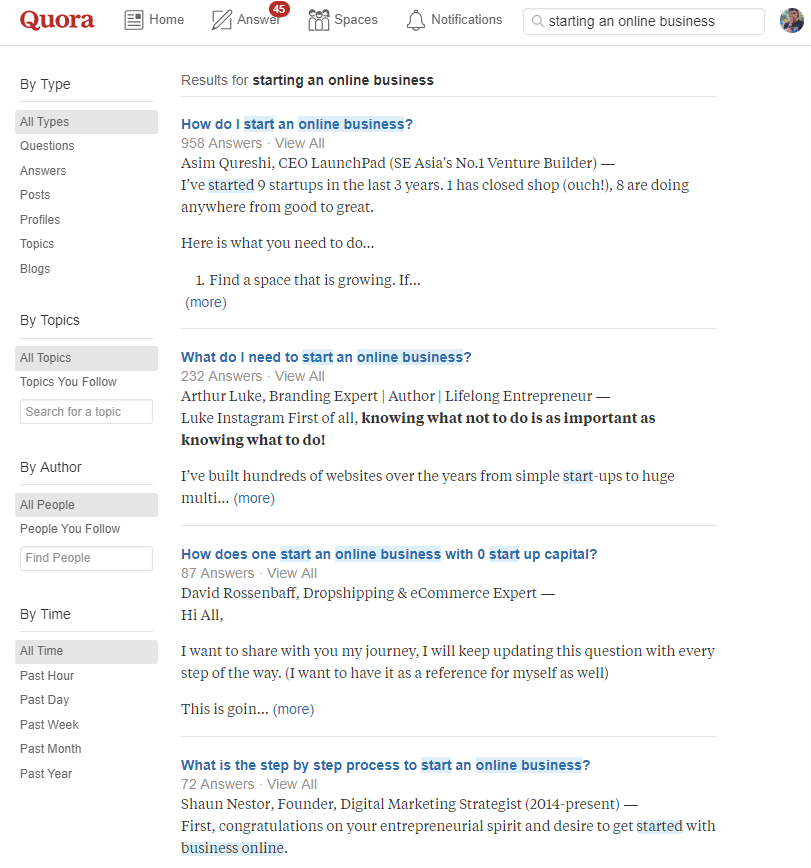This screenshot has height=868, width=811.
Task: Click the search box with 'starting an online business'
Action: [x=644, y=21]
